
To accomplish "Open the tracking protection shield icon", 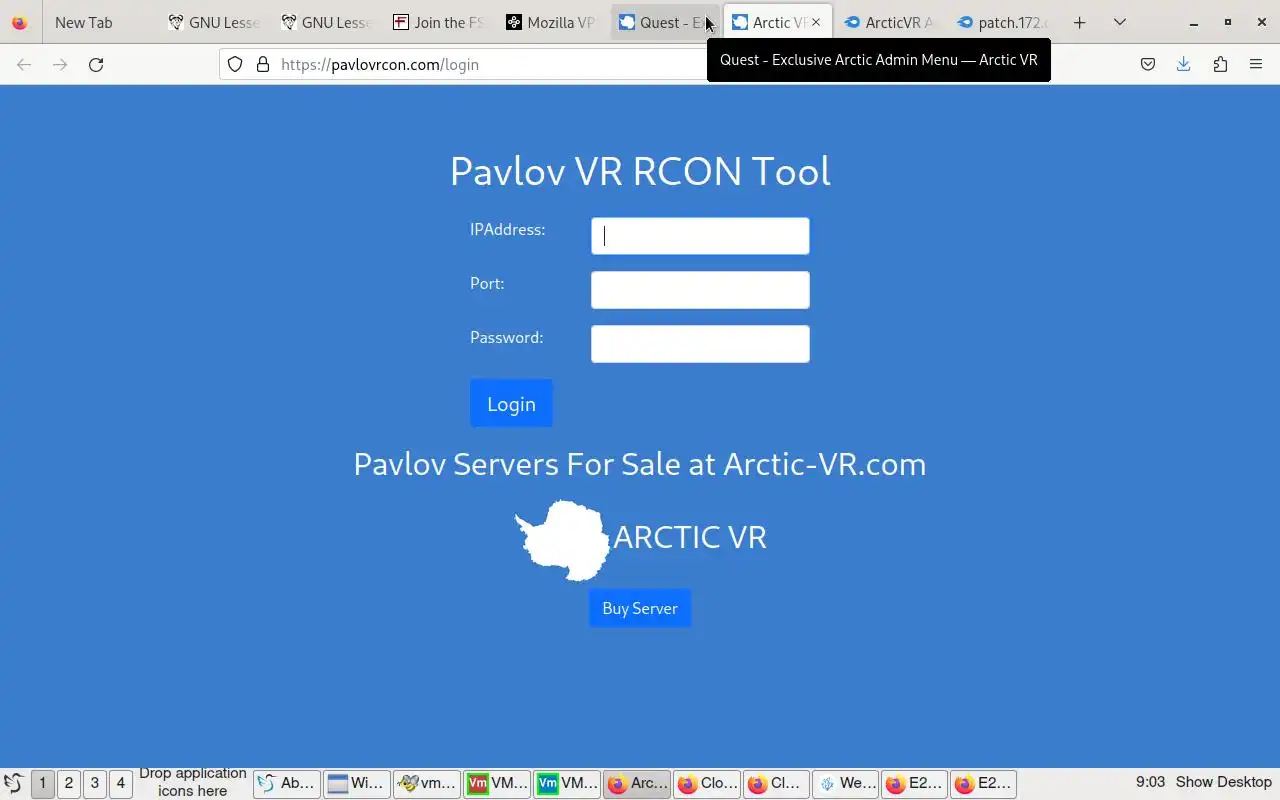I will point(235,64).
